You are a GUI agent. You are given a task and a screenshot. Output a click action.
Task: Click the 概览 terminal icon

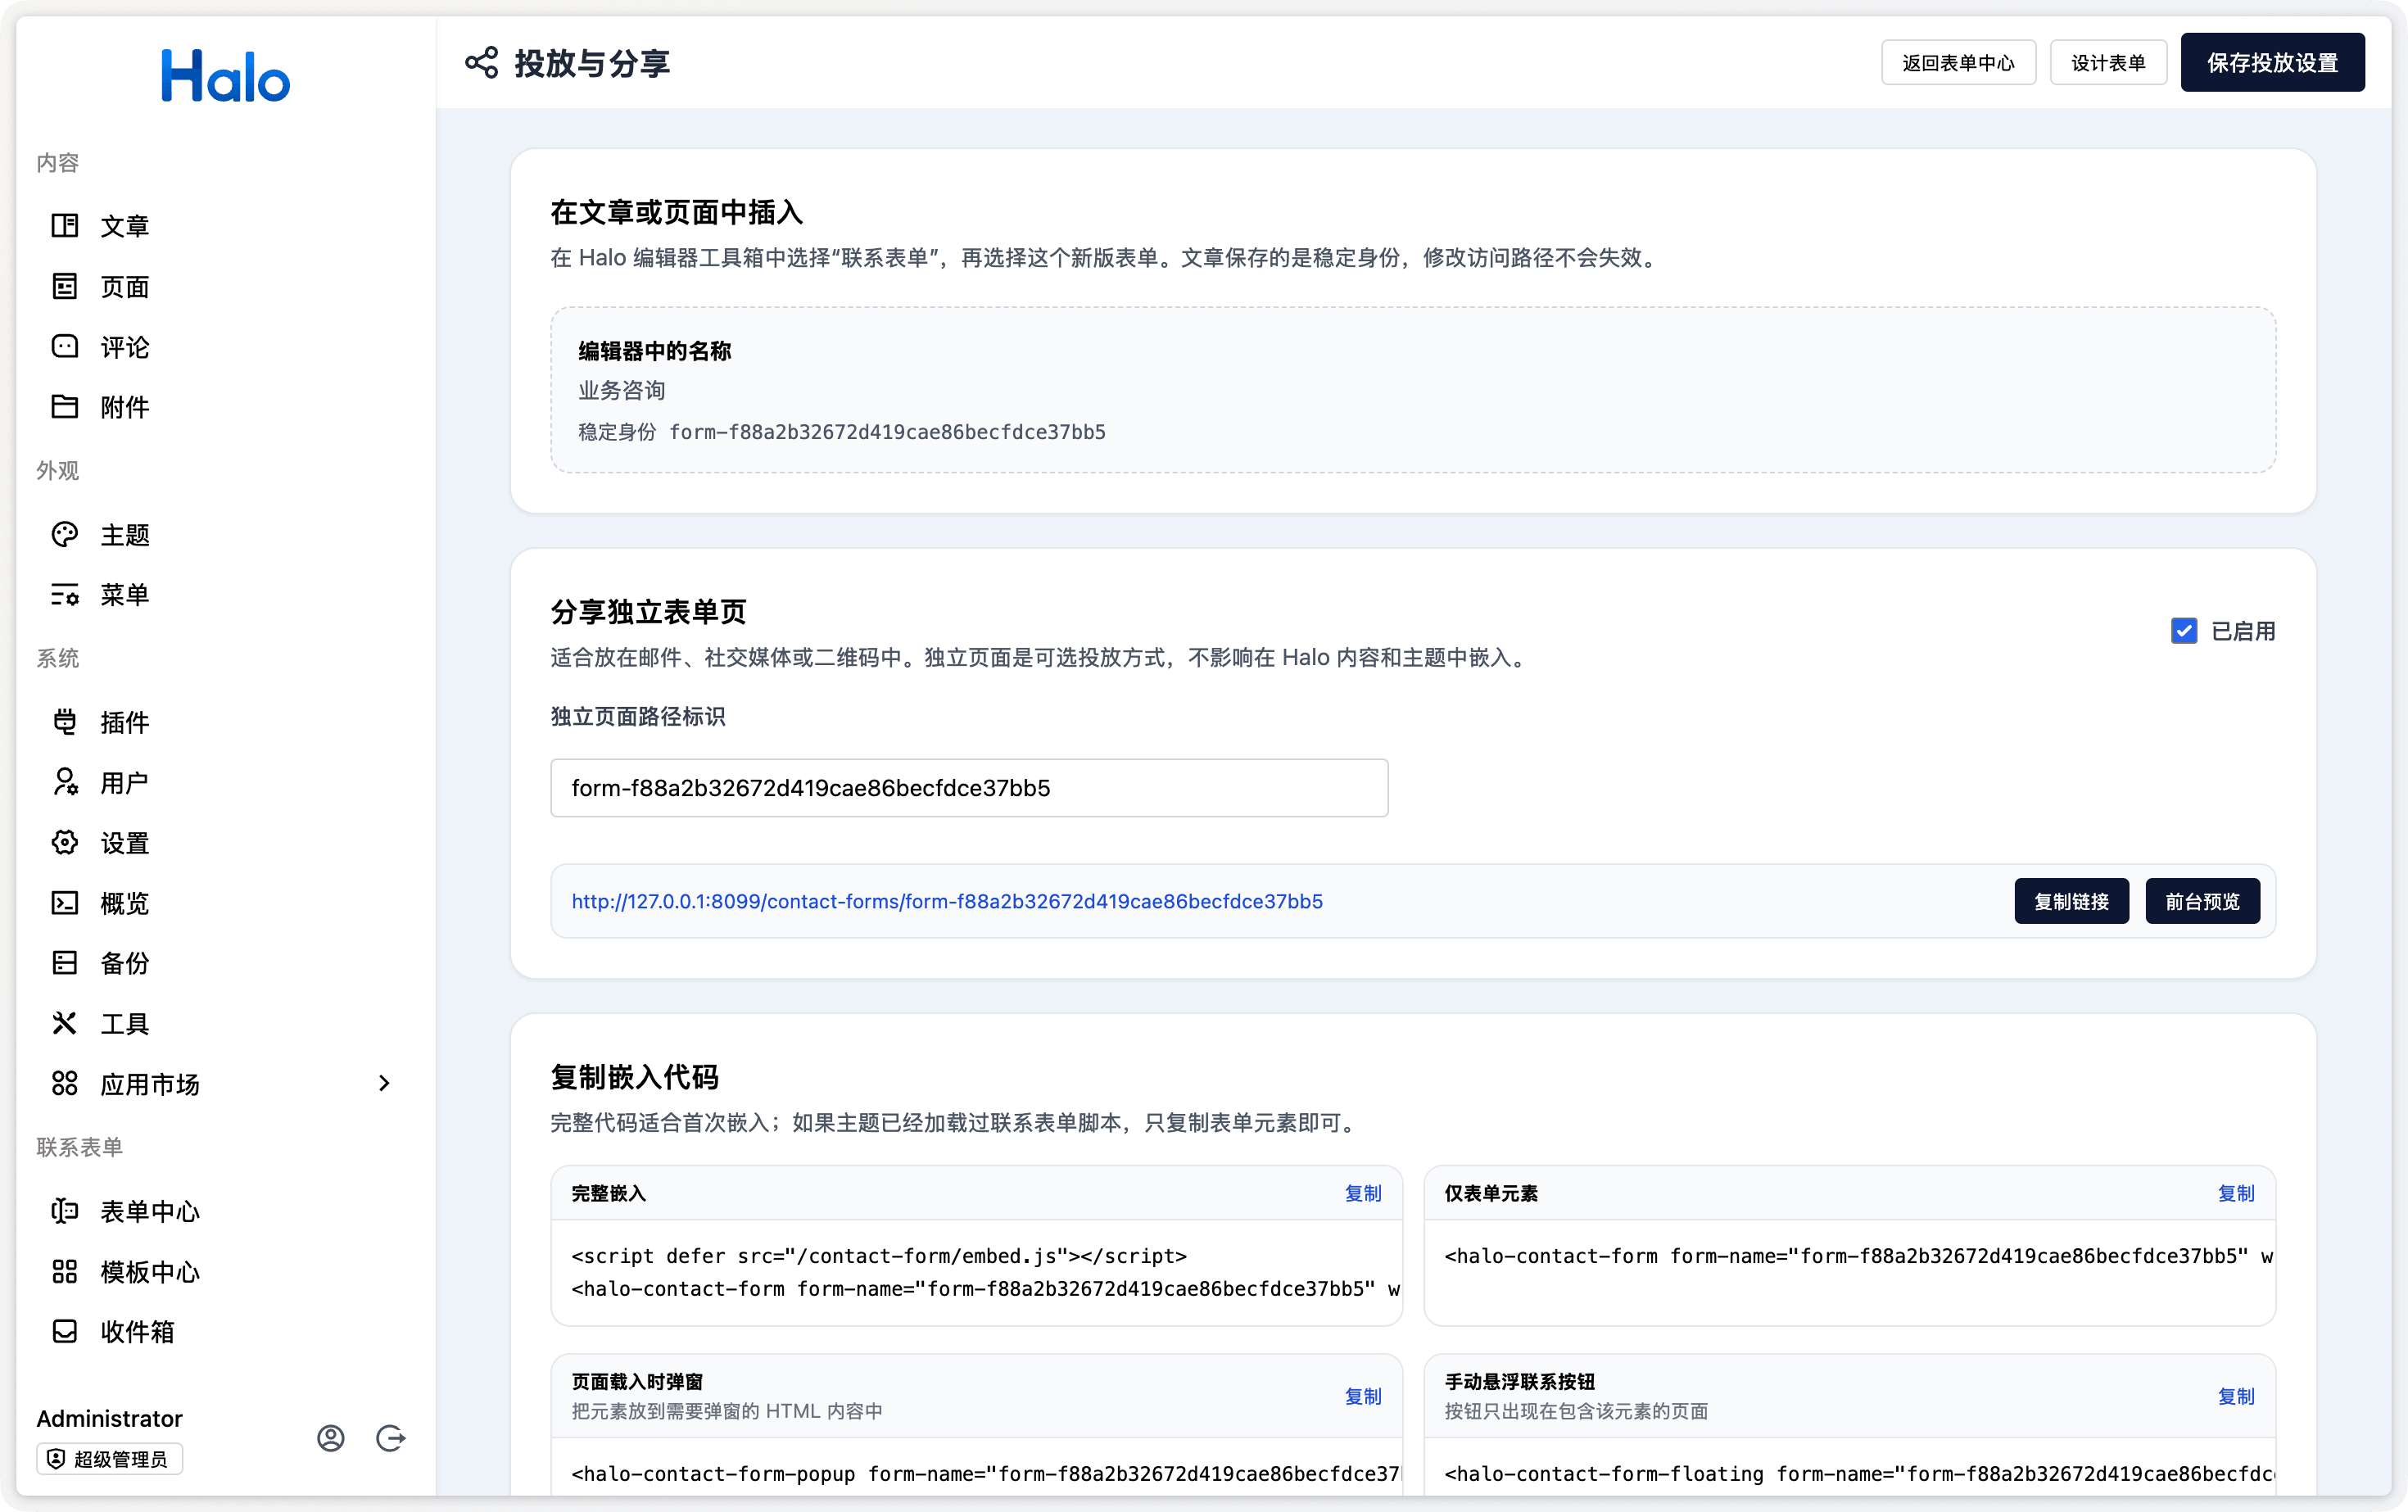(x=65, y=903)
